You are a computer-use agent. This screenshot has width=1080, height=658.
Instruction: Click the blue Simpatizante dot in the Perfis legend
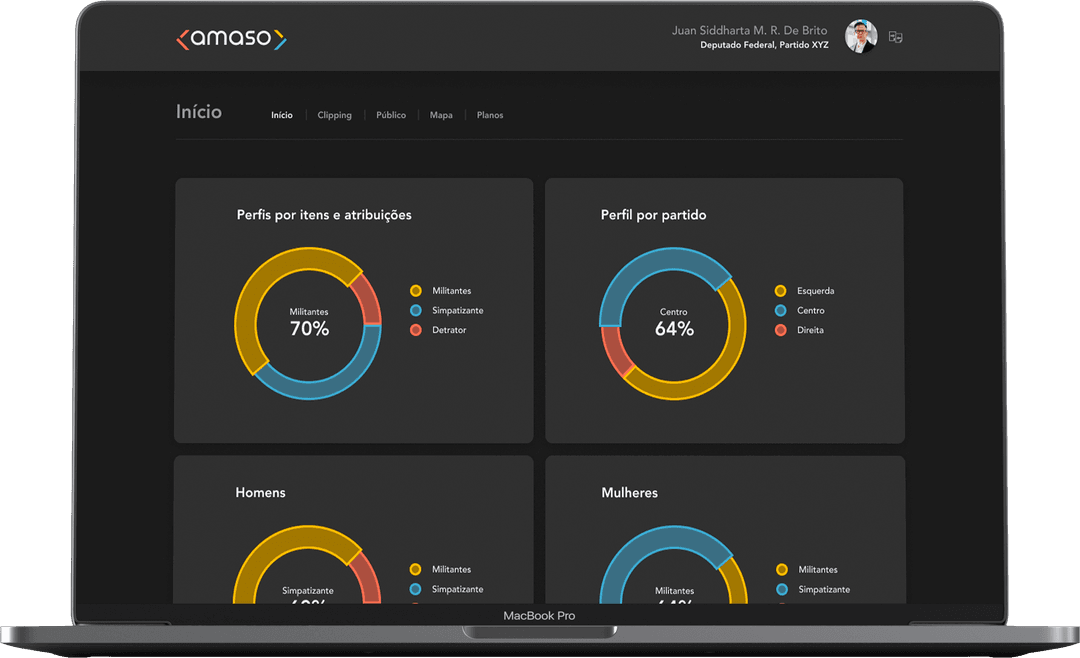pos(415,310)
